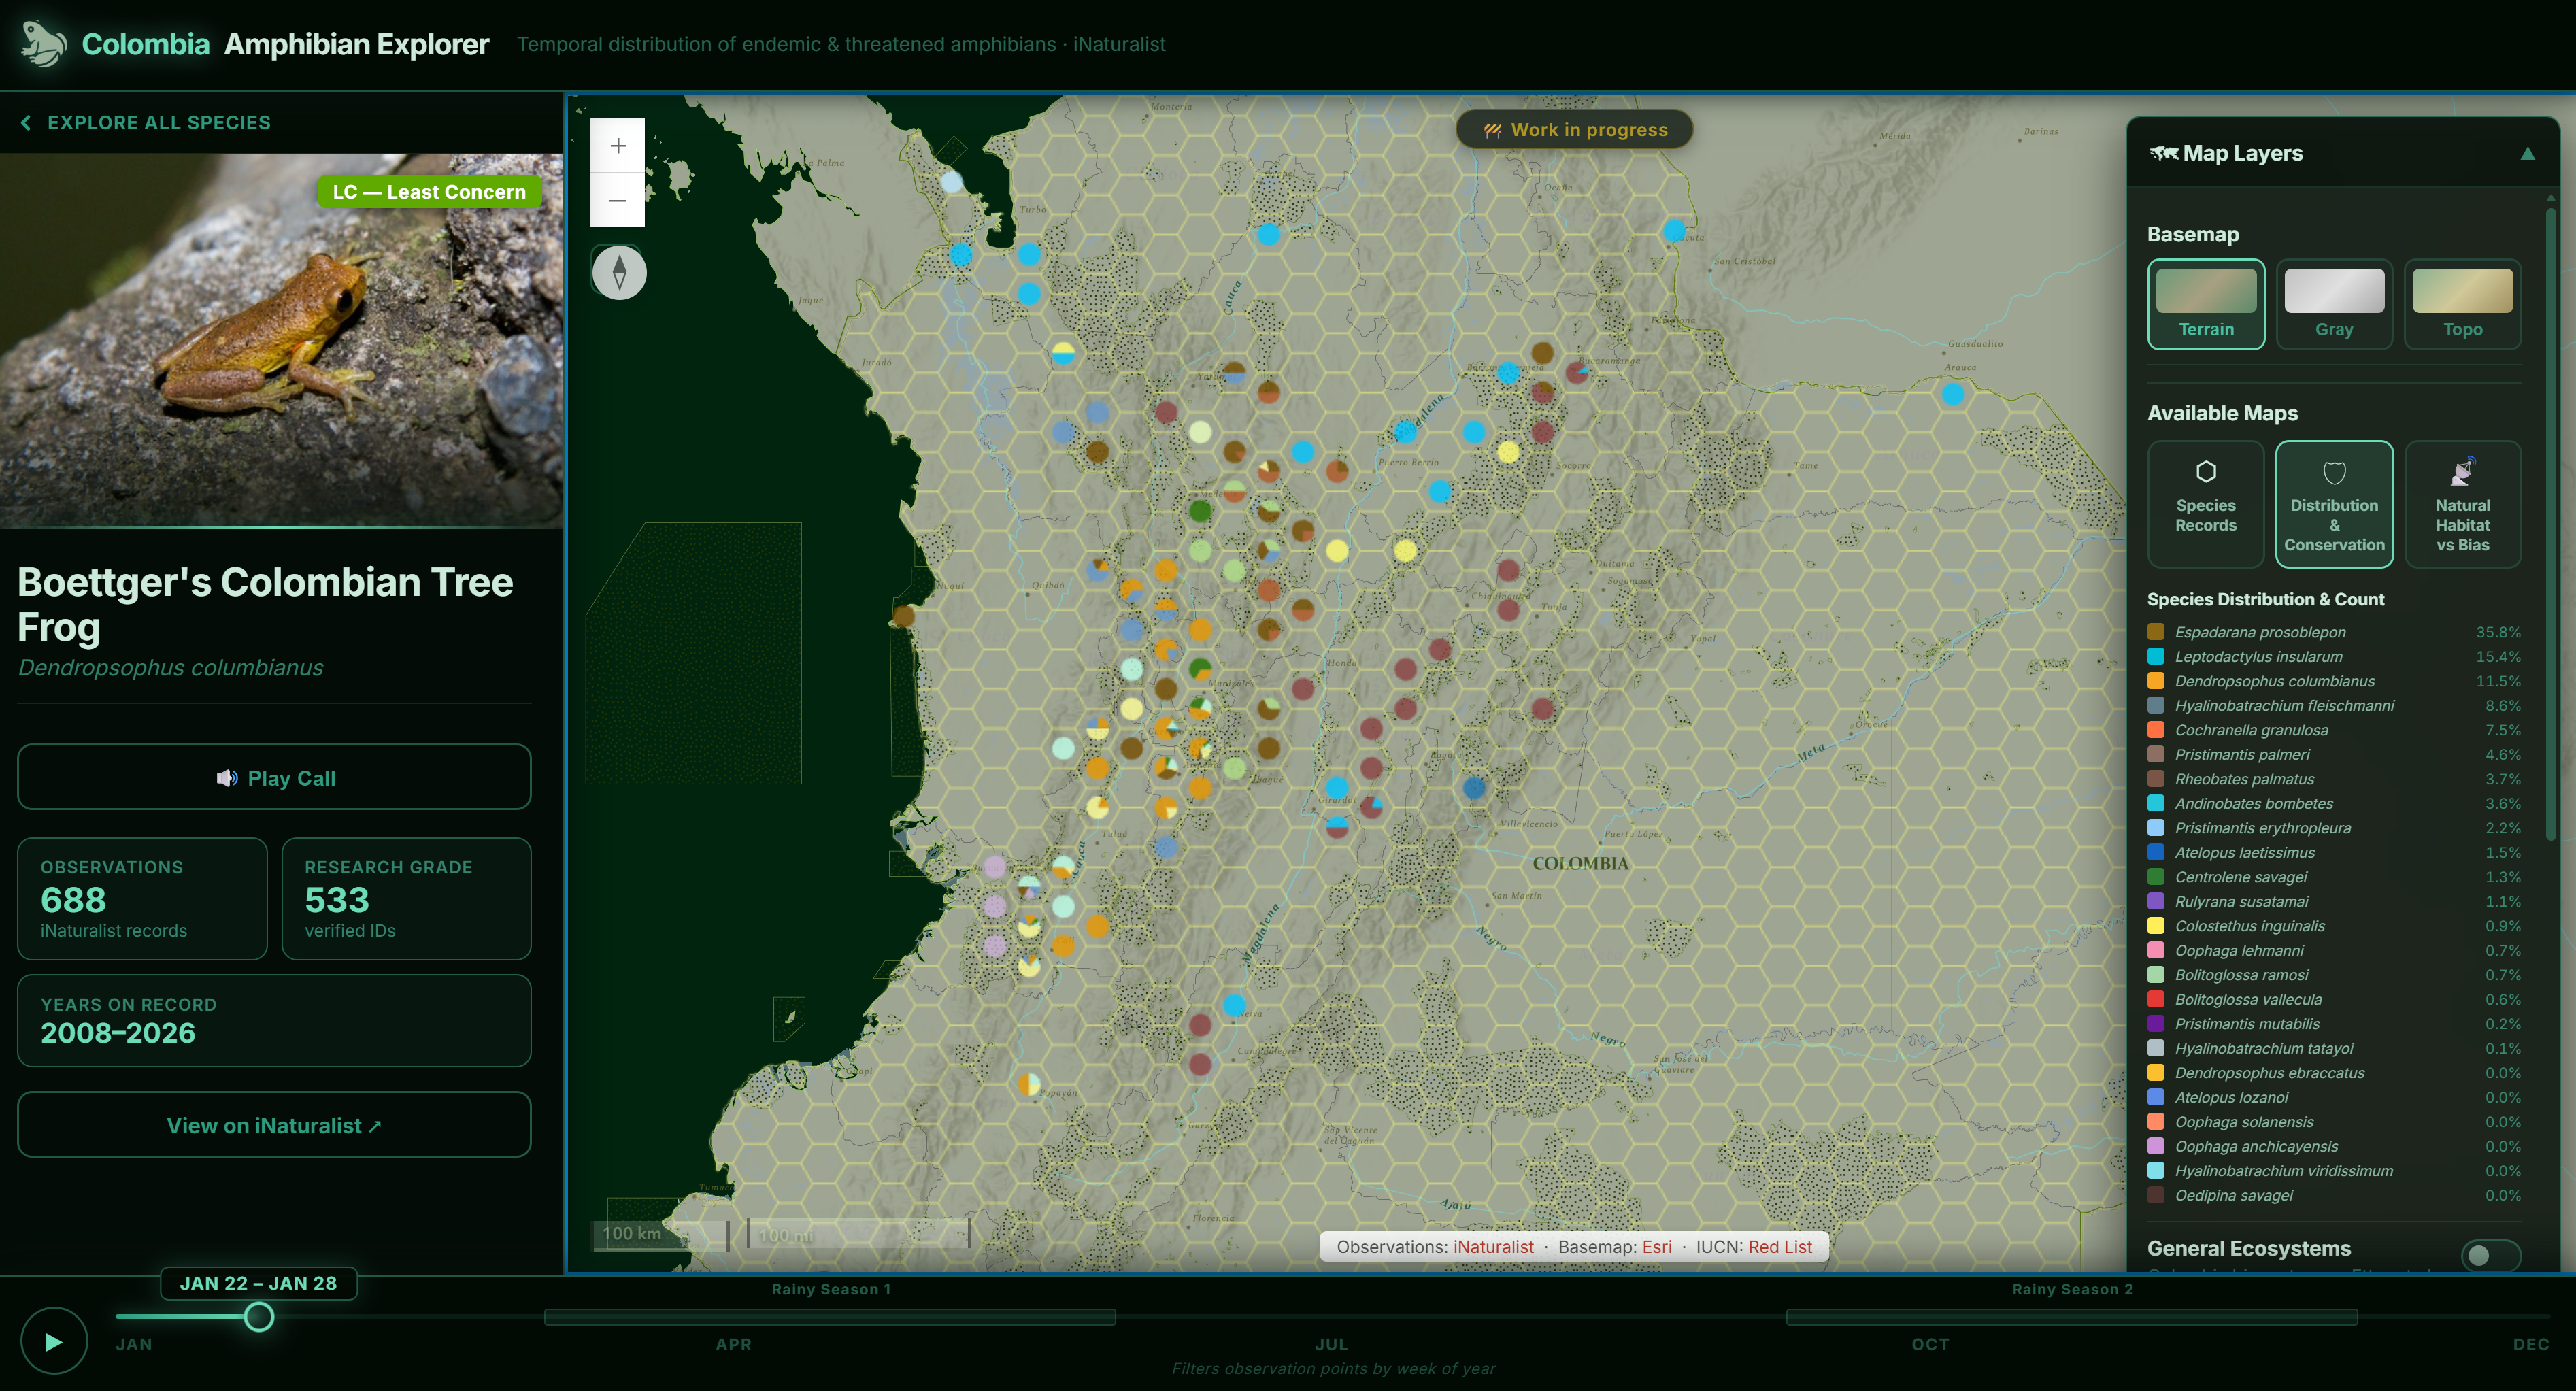Image resolution: width=2576 pixels, height=1391 pixels.
Task: Click the Centrolene savagei color swatch
Action: click(2156, 877)
